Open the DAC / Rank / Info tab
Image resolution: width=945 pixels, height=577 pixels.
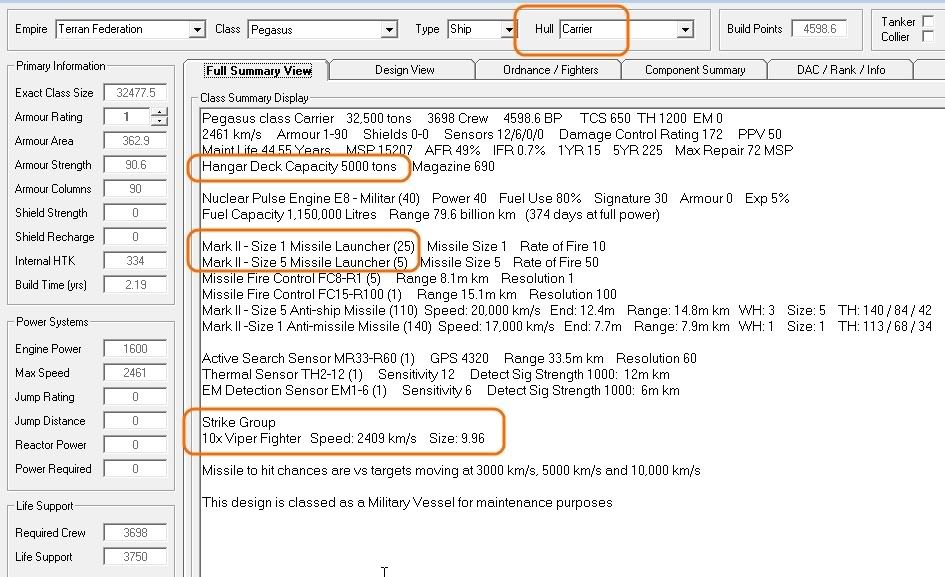point(841,70)
